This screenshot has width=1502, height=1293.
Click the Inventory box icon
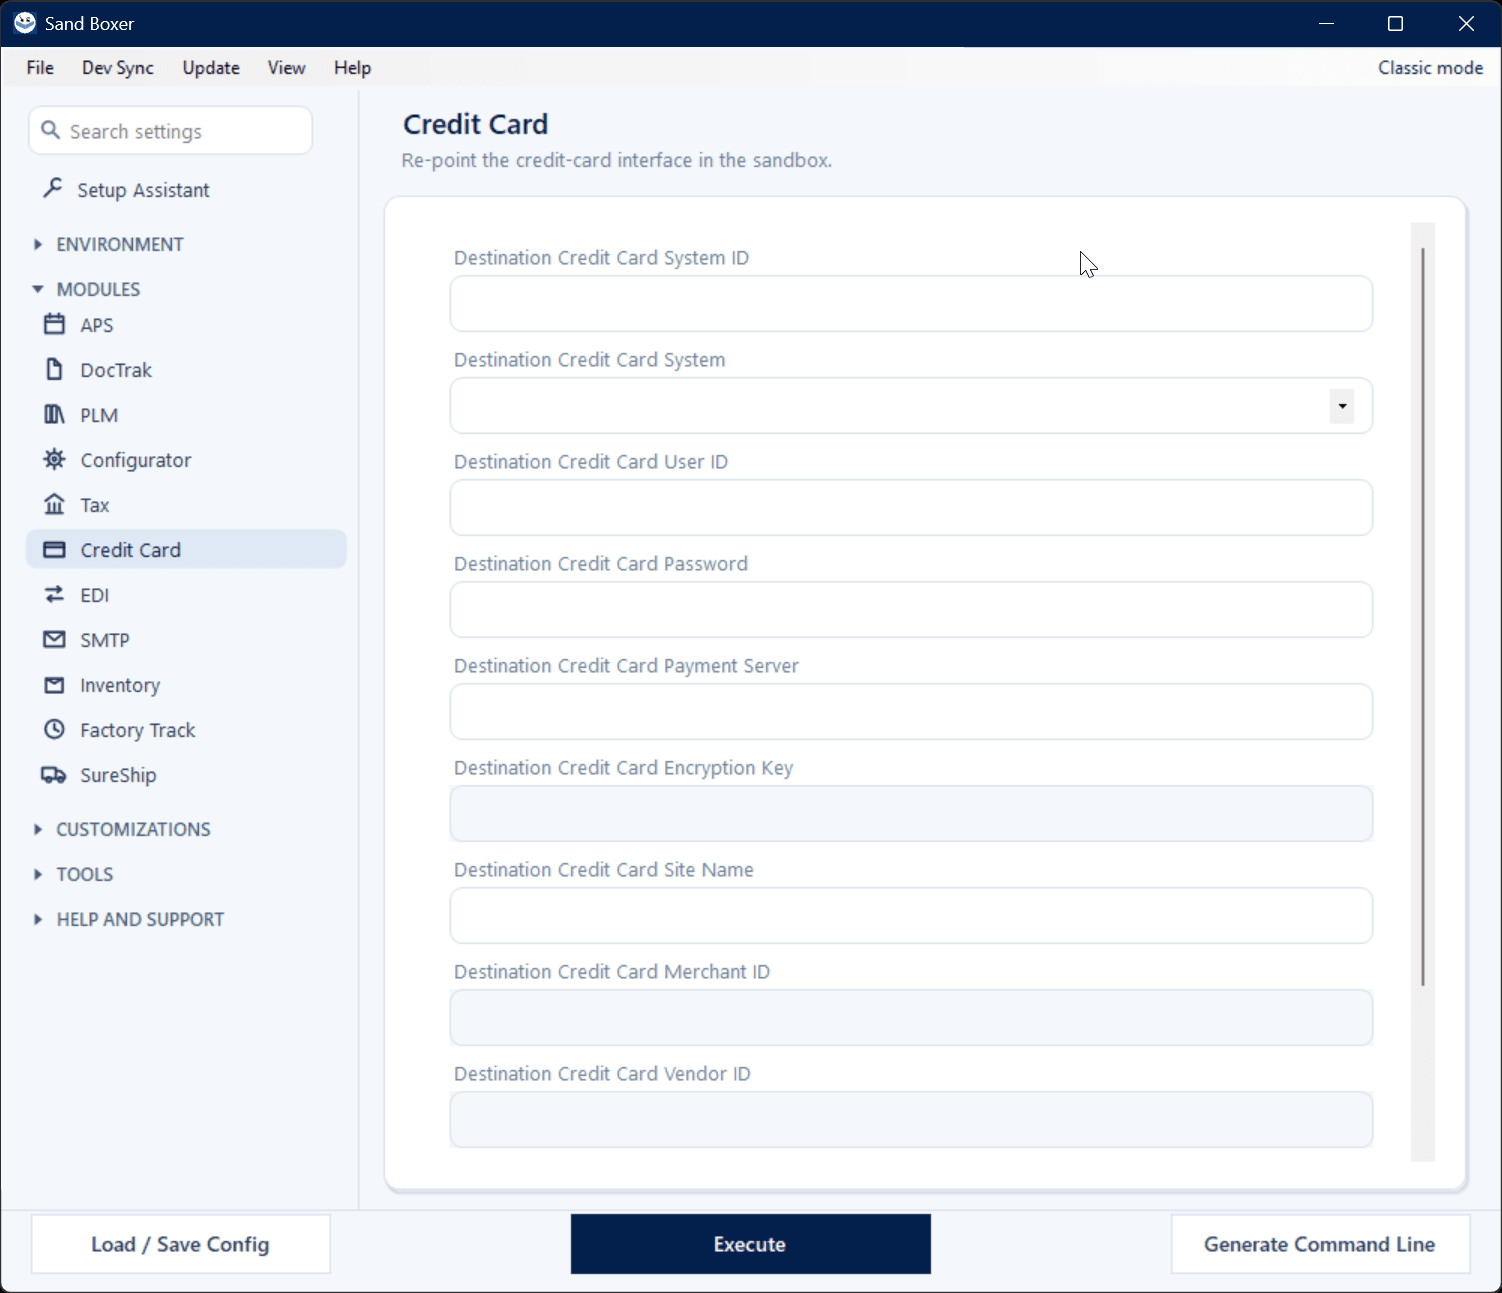click(54, 685)
